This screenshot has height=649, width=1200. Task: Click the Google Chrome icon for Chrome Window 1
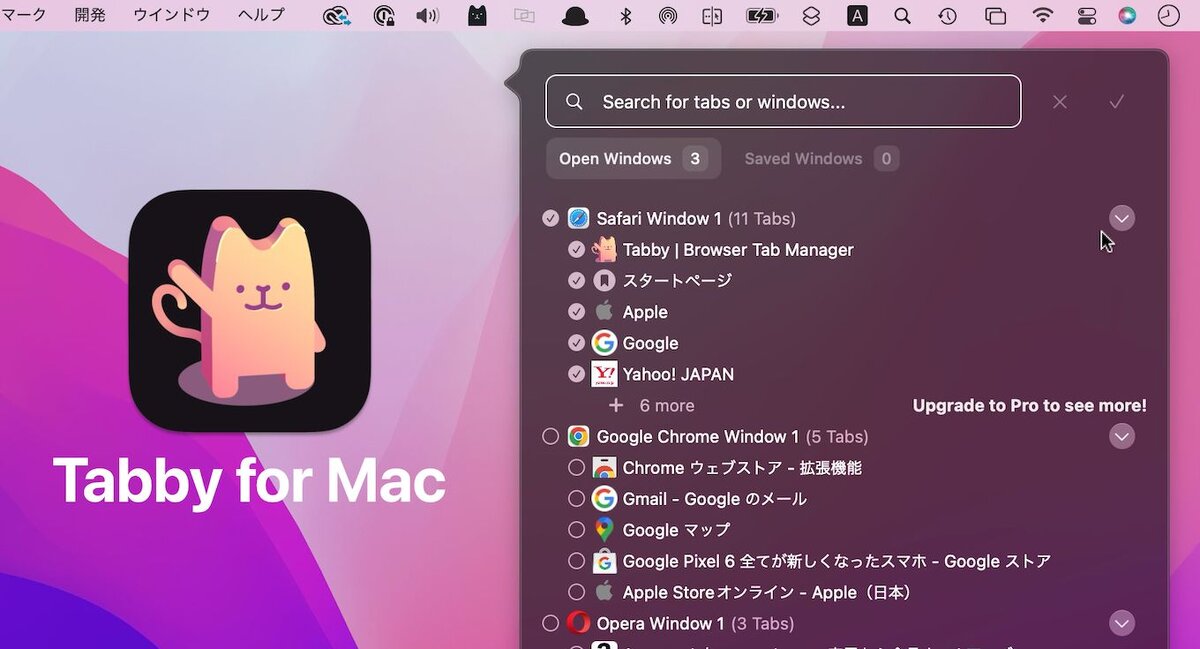(578, 436)
